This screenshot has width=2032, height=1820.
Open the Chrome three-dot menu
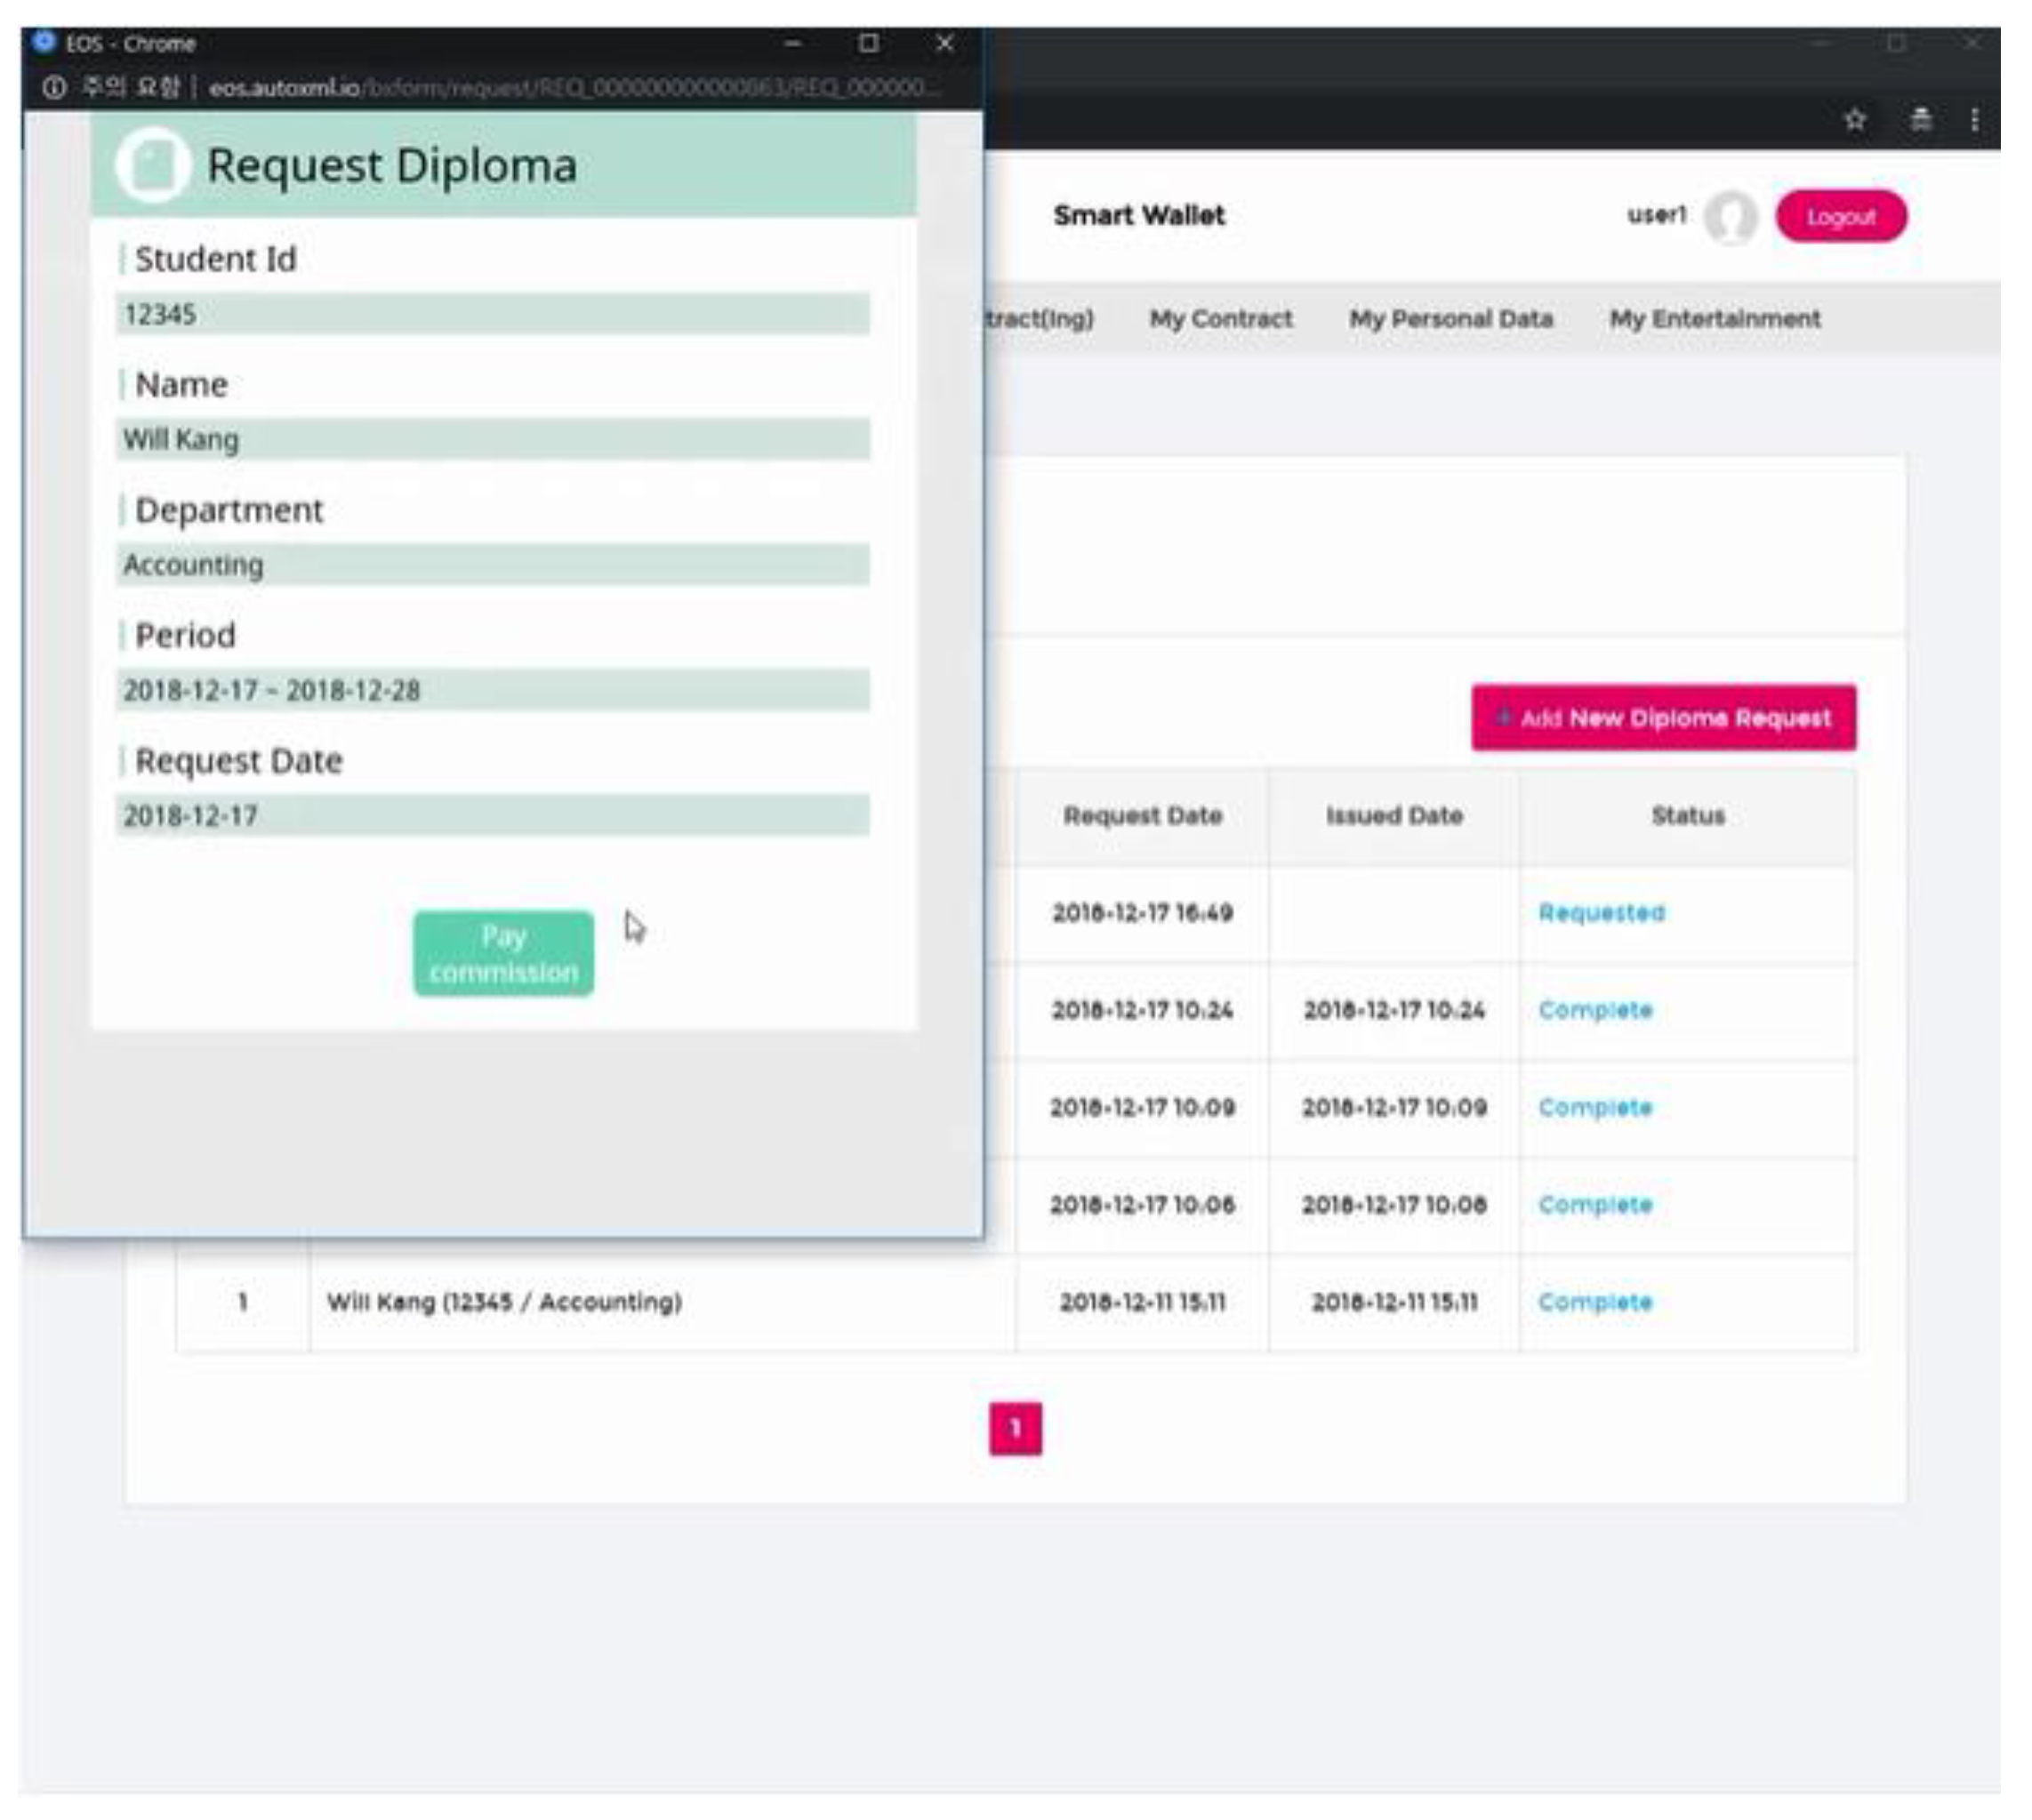pyautogui.click(x=1974, y=120)
